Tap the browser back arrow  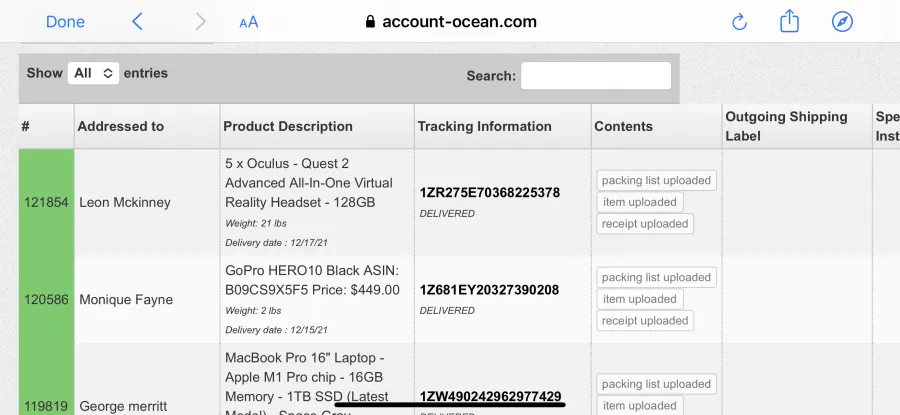point(137,22)
